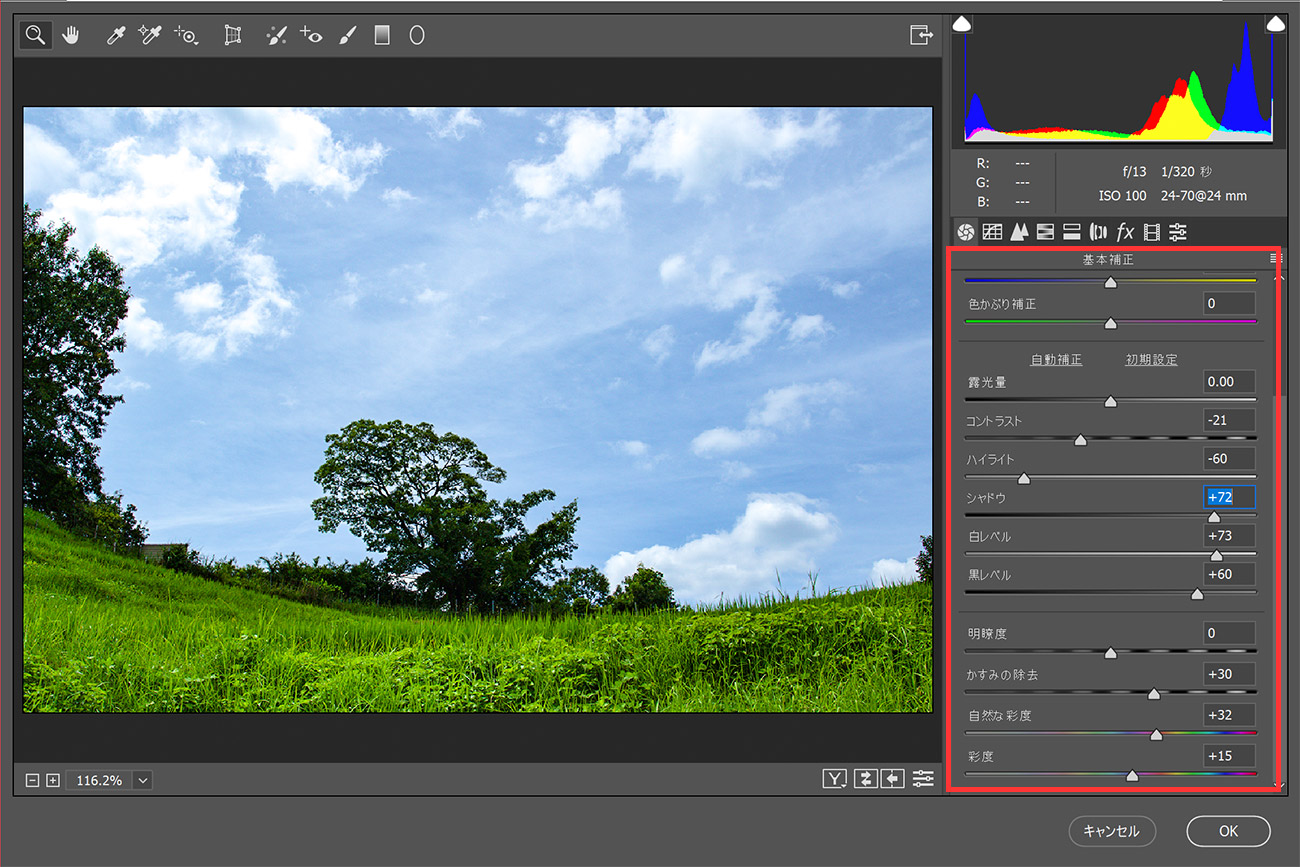Toggle full screen mode icon

[x=921, y=35]
